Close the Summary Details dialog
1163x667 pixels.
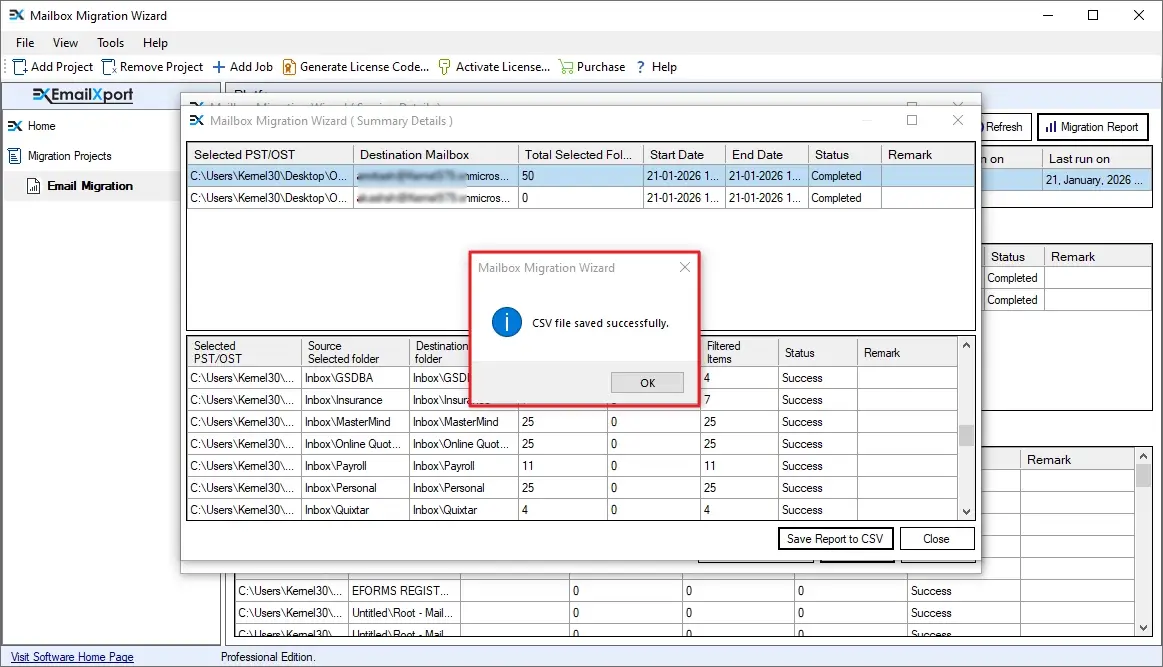click(936, 538)
